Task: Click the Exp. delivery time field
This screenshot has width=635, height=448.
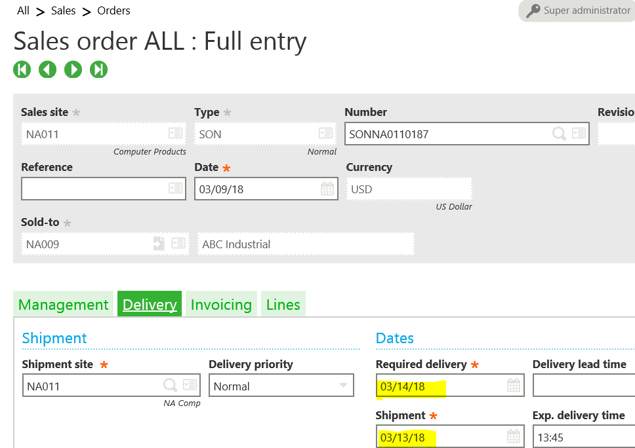Action: [583, 437]
